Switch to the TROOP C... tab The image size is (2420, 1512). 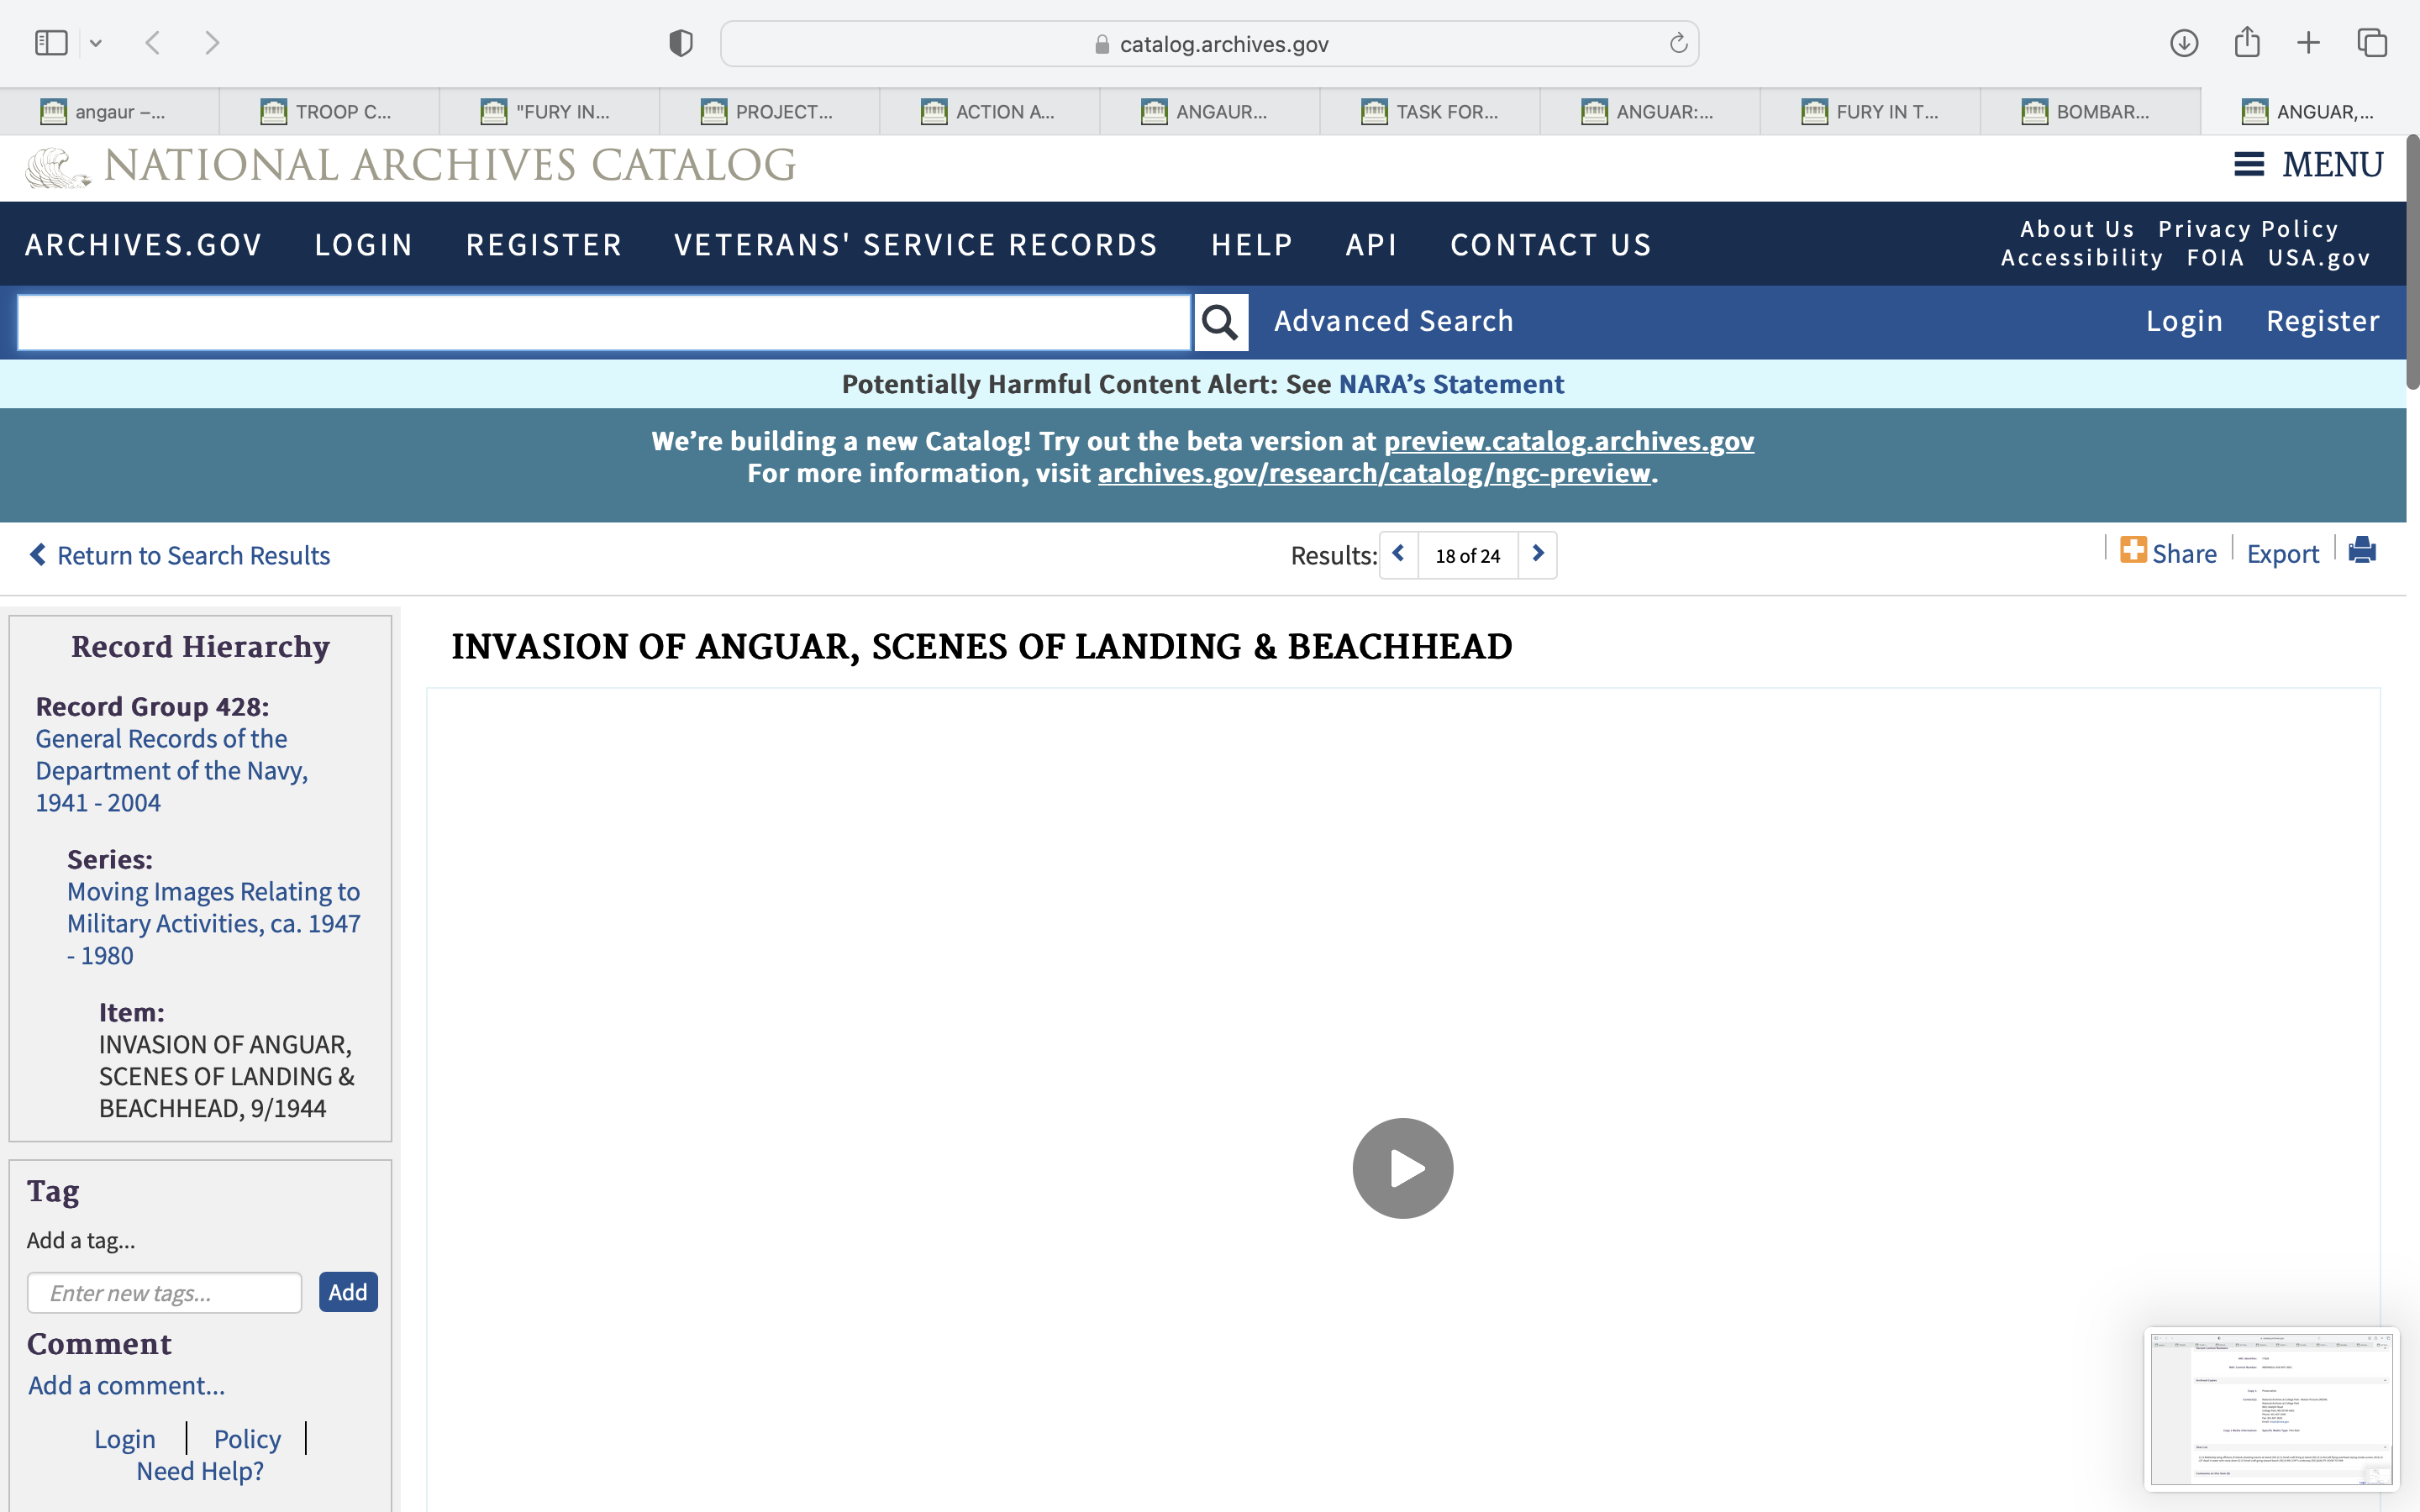[x=329, y=112]
